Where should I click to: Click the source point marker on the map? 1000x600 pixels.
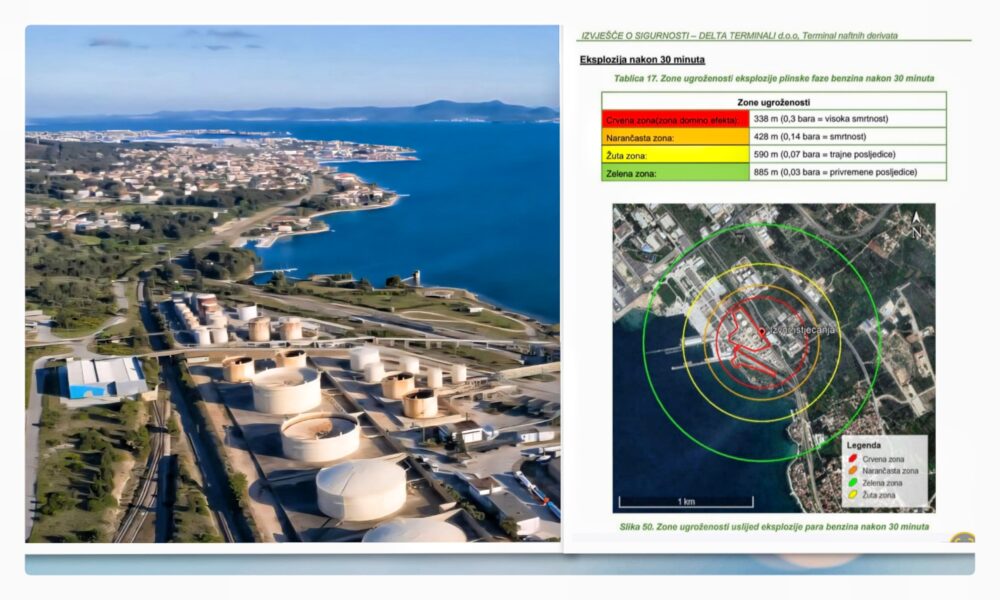point(761,330)
